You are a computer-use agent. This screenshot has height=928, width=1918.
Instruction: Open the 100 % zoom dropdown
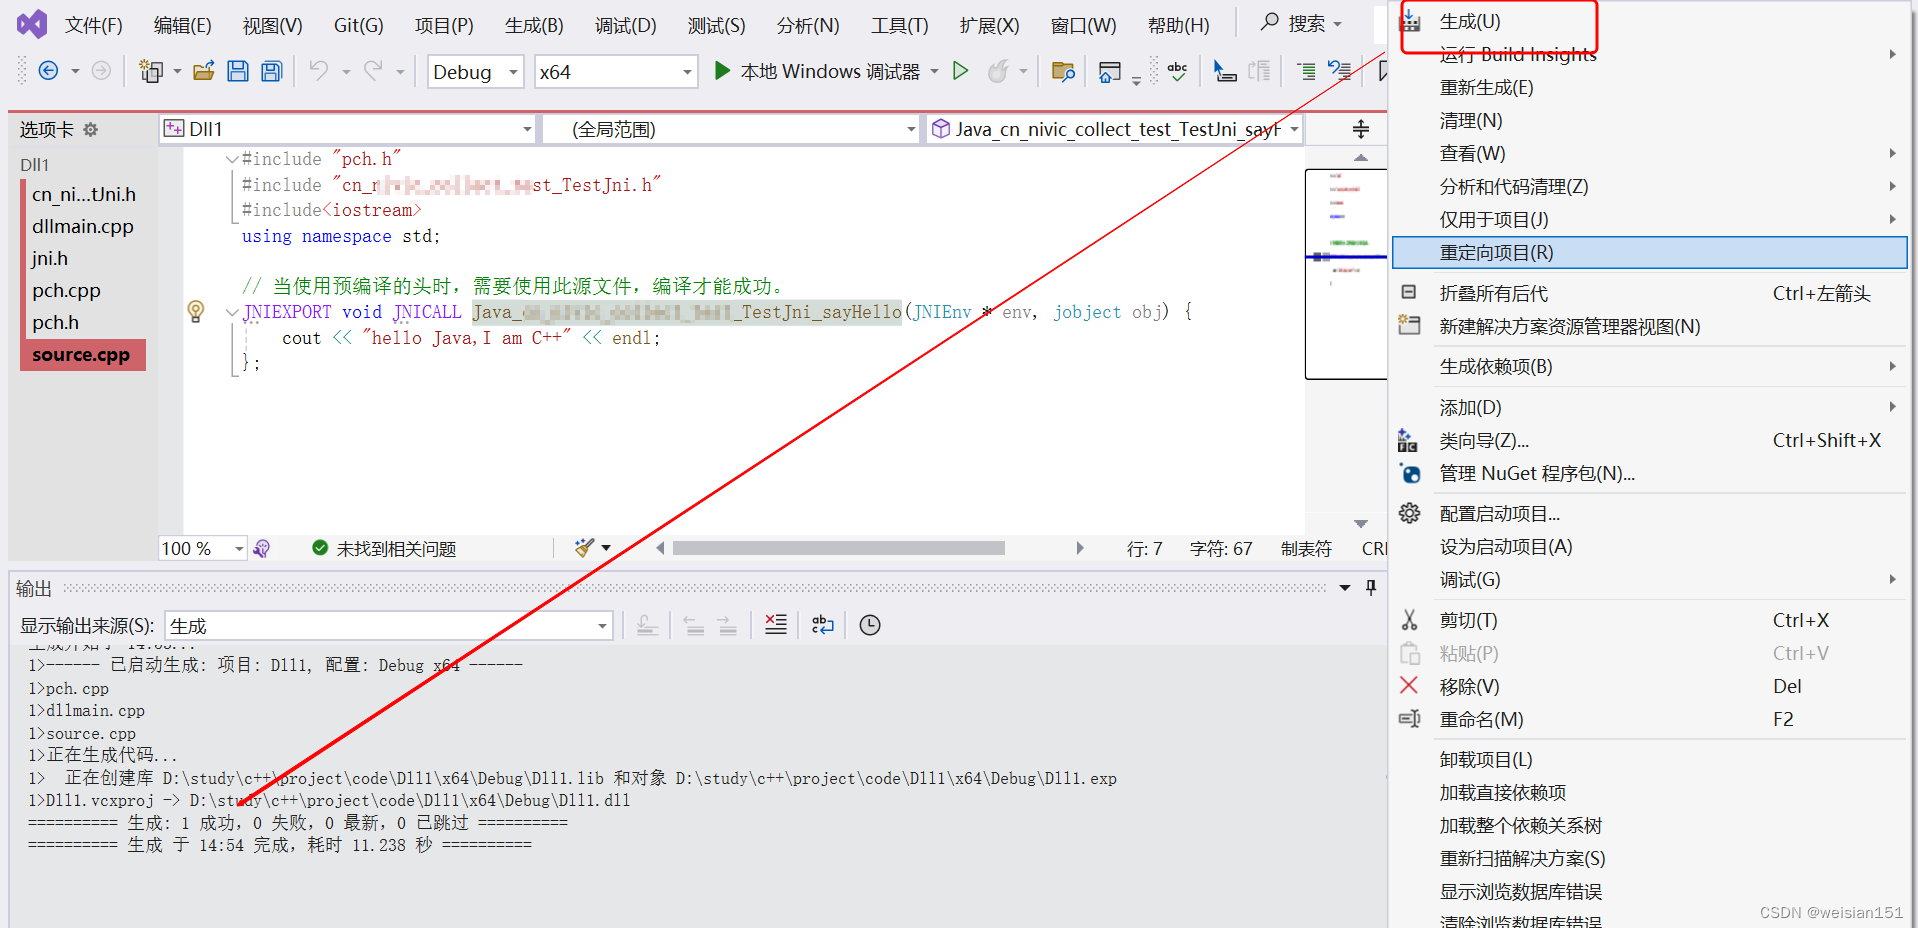pyautogui.click(x=202, y=548)
